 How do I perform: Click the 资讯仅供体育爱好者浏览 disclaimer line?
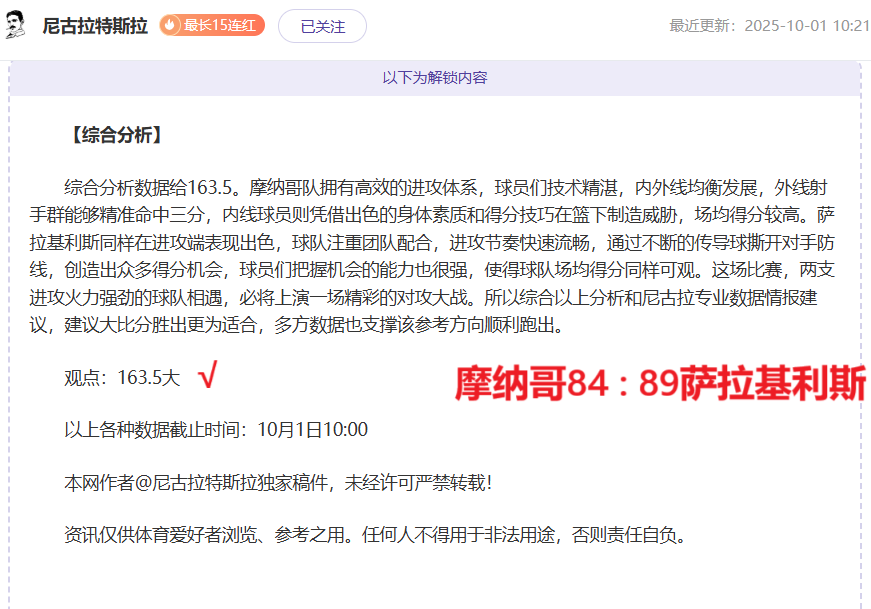click(x=200, y=535)
